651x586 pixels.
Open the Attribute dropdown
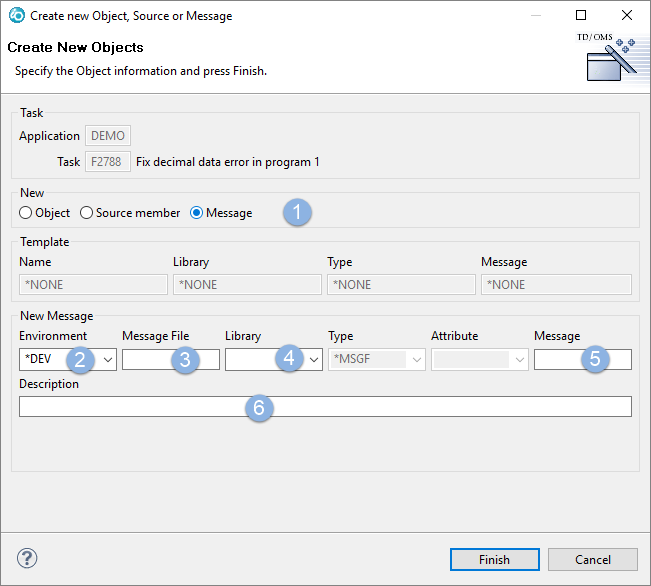pos(519,360)
